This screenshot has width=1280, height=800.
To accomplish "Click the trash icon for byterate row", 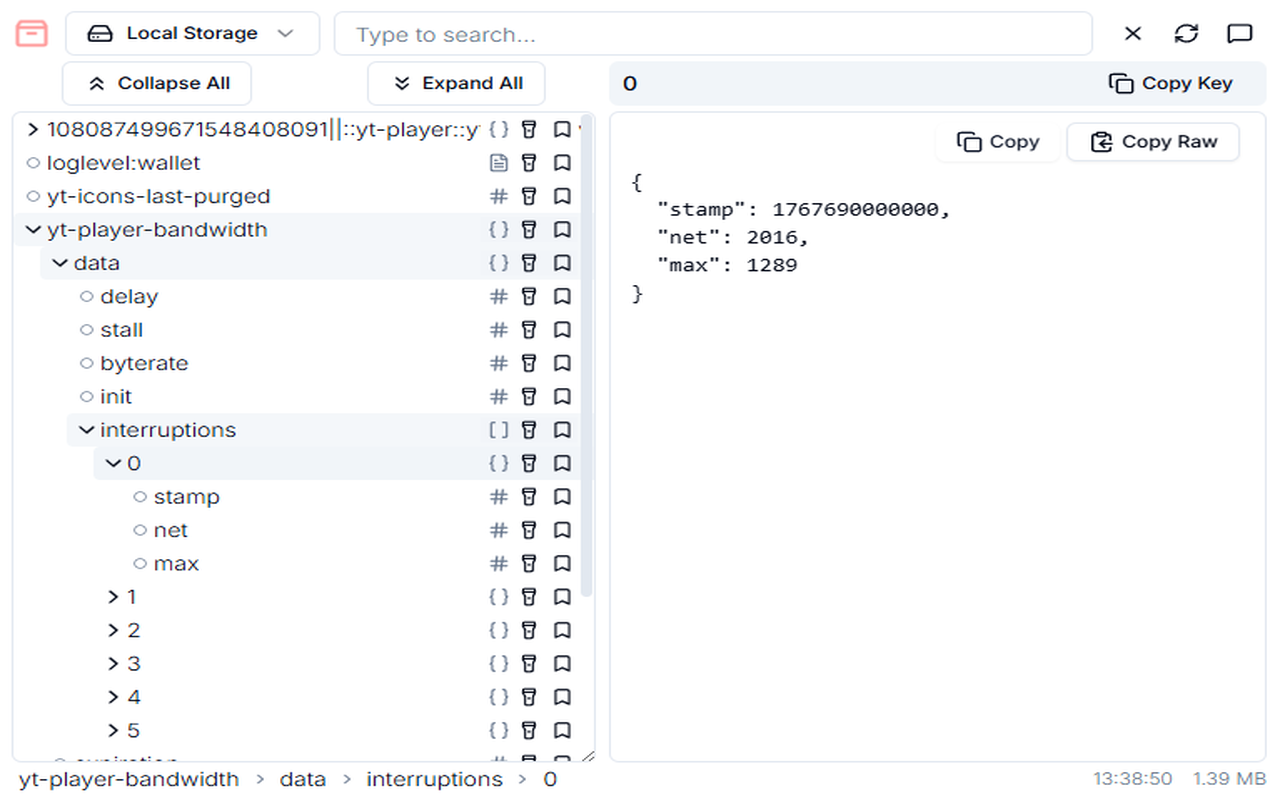I will (530, 363).
